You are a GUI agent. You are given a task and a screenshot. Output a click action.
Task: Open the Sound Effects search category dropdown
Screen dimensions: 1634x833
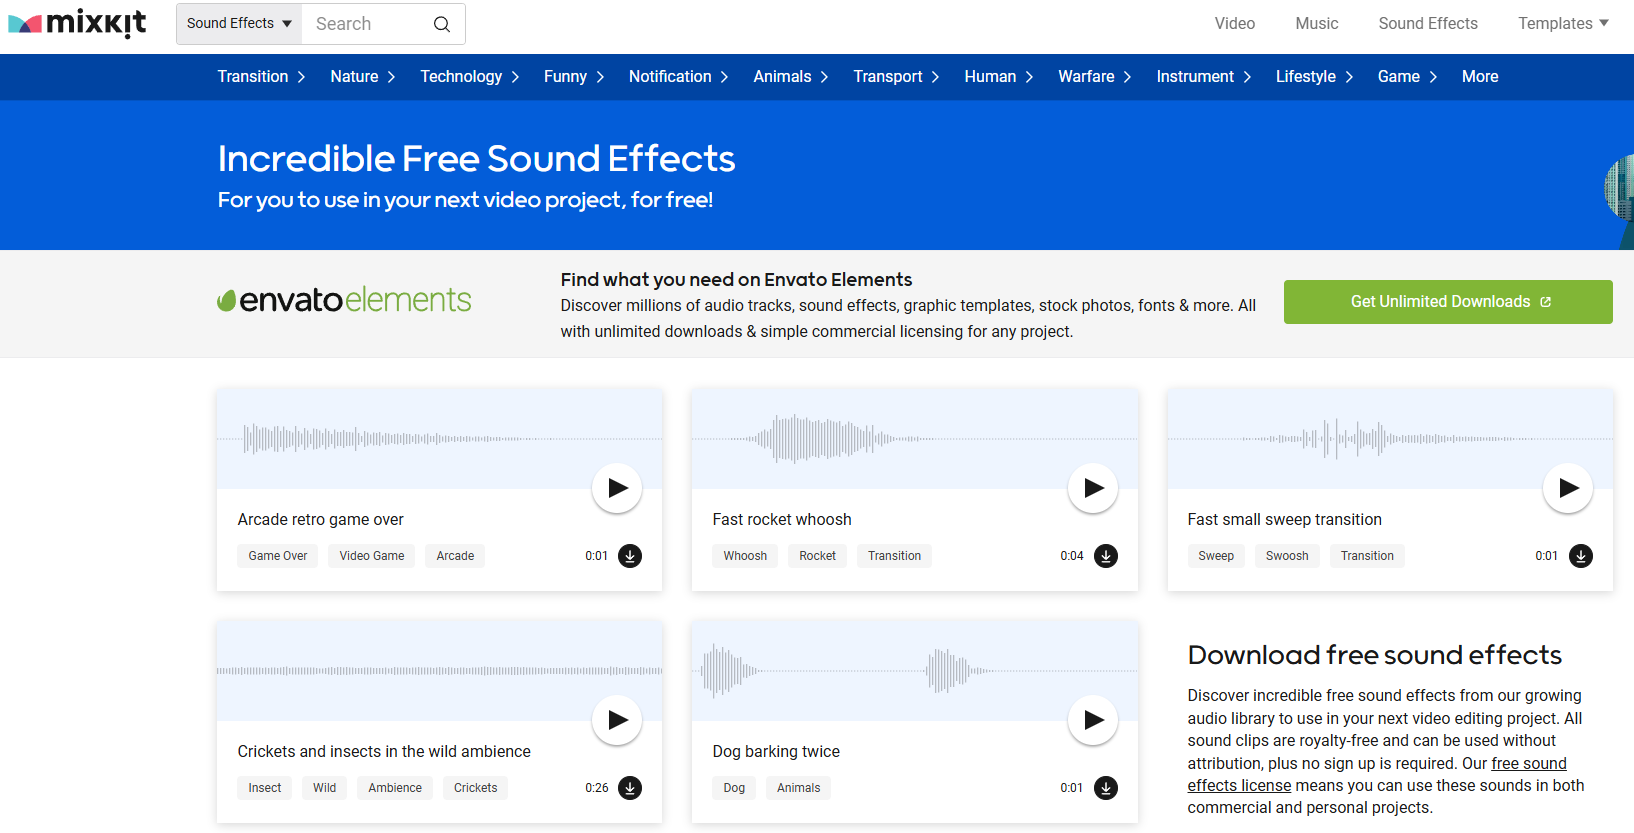tap(239, 24)
